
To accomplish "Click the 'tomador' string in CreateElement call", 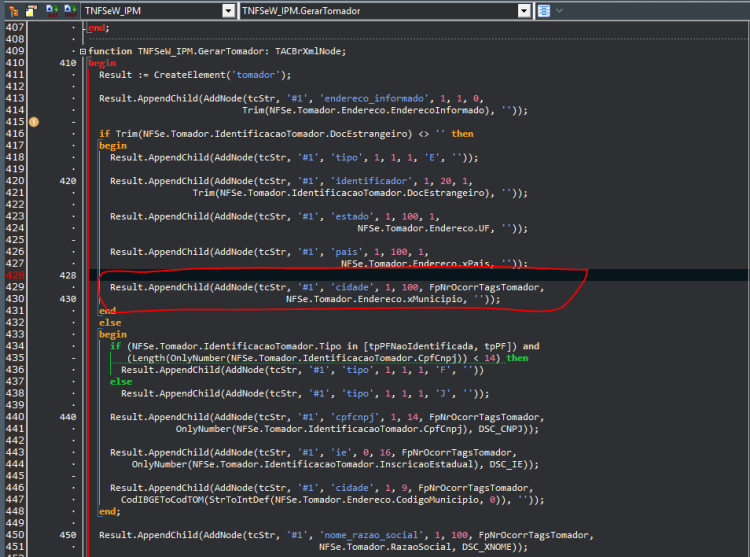I will 256,75.
